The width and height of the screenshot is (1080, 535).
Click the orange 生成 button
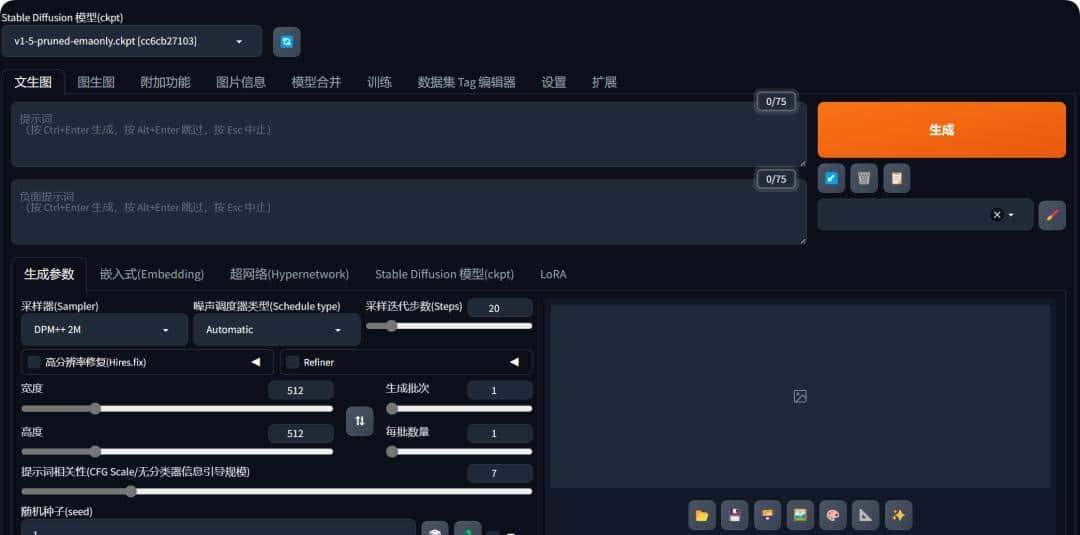[942, 130]
